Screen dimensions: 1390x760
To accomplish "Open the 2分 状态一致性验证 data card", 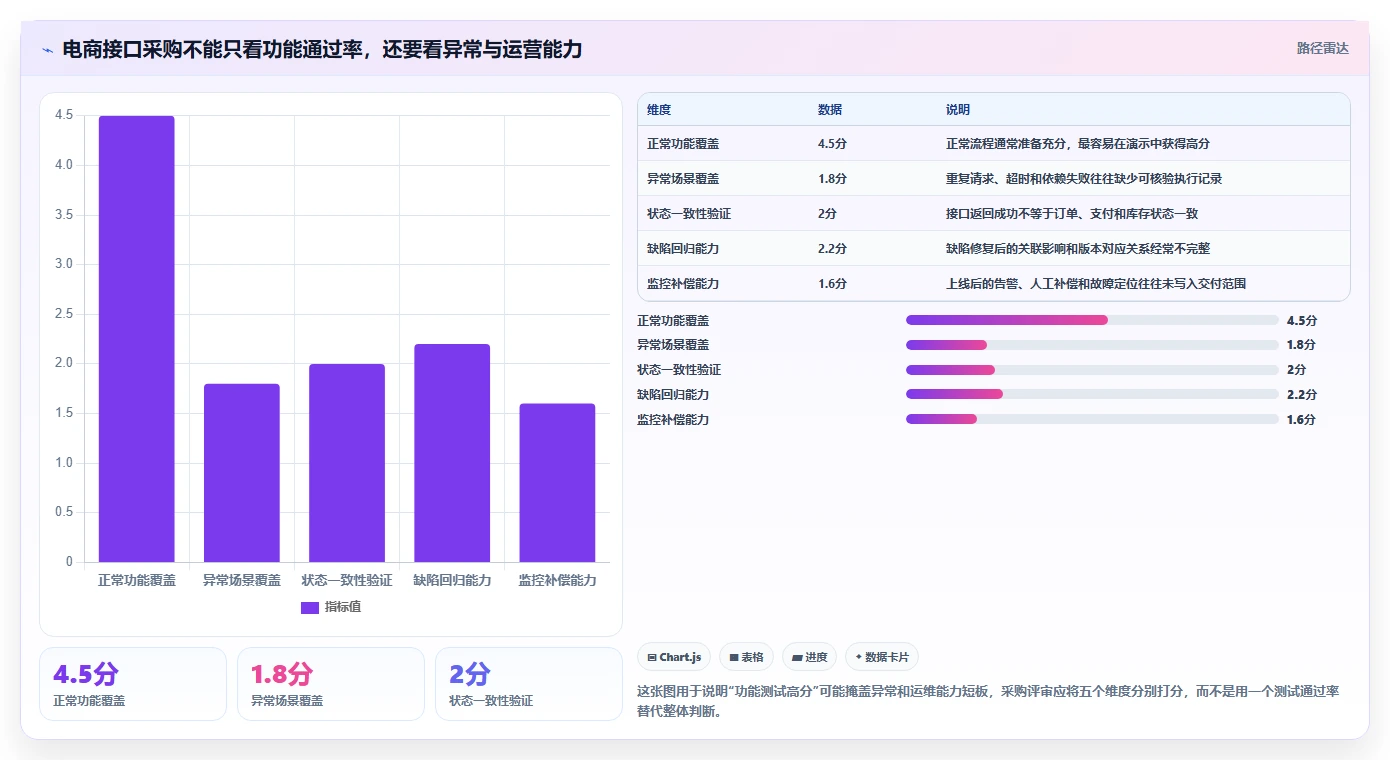I will tap(529, 684).
